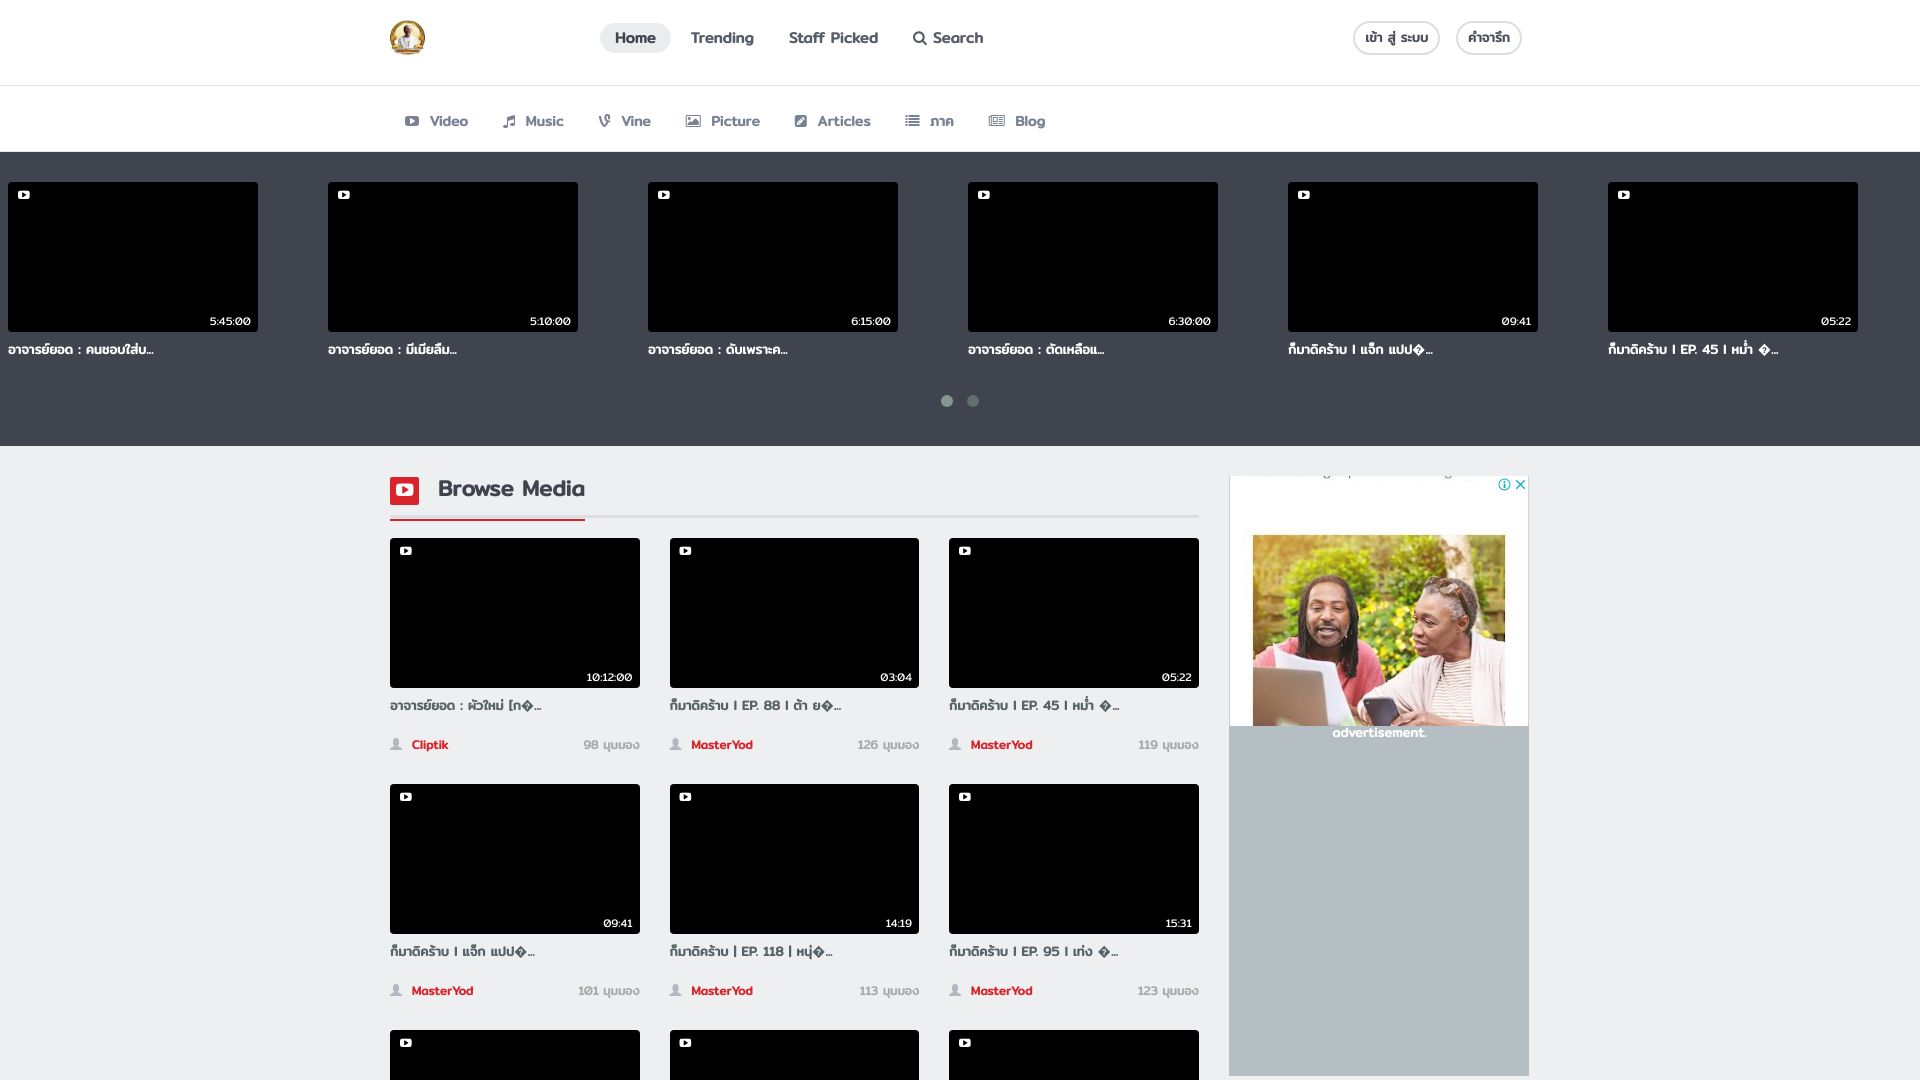Click user icon beside MasterYod, 126 views
This screenshot has height=1080, width=1920.
pos(676,744)
